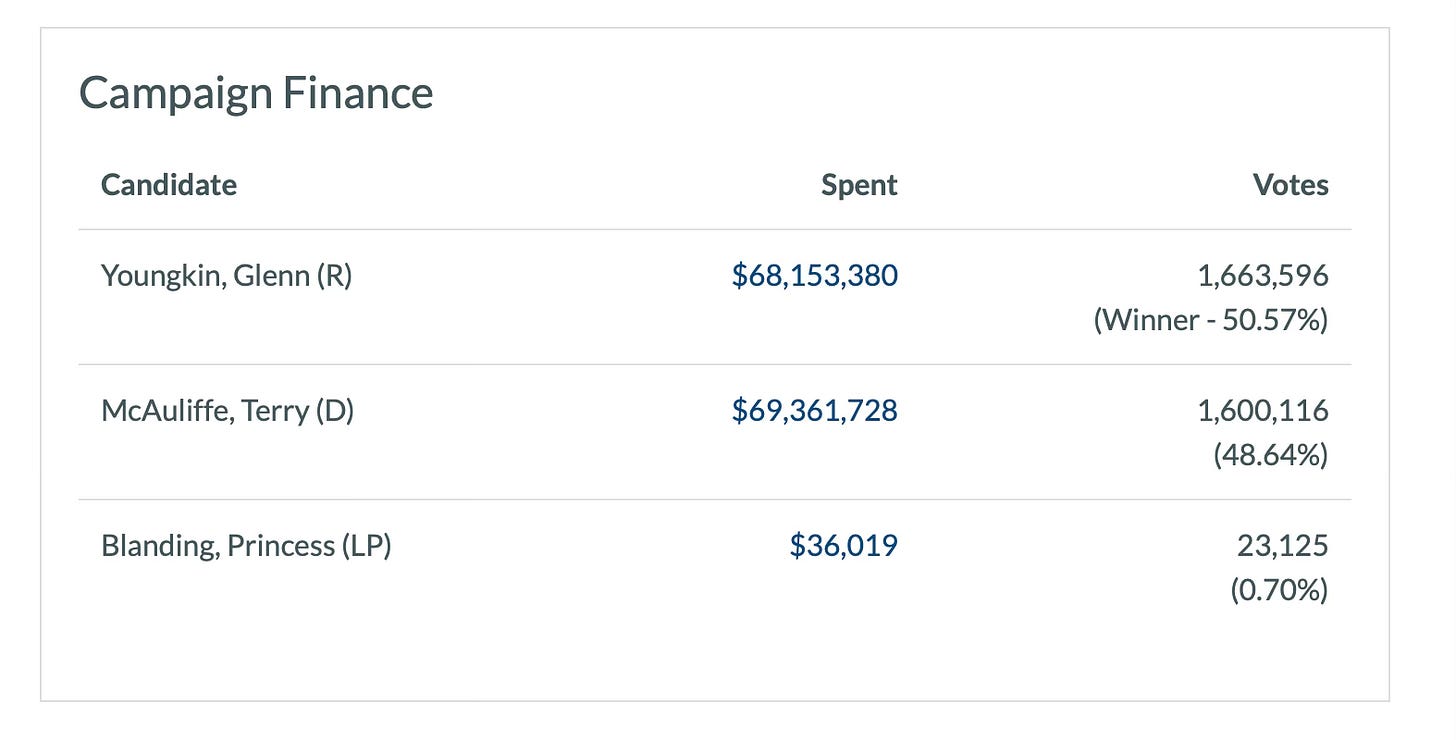Click the Spent column header
The height and width of the screenshot is (740, 1456).
pos(859,185)
